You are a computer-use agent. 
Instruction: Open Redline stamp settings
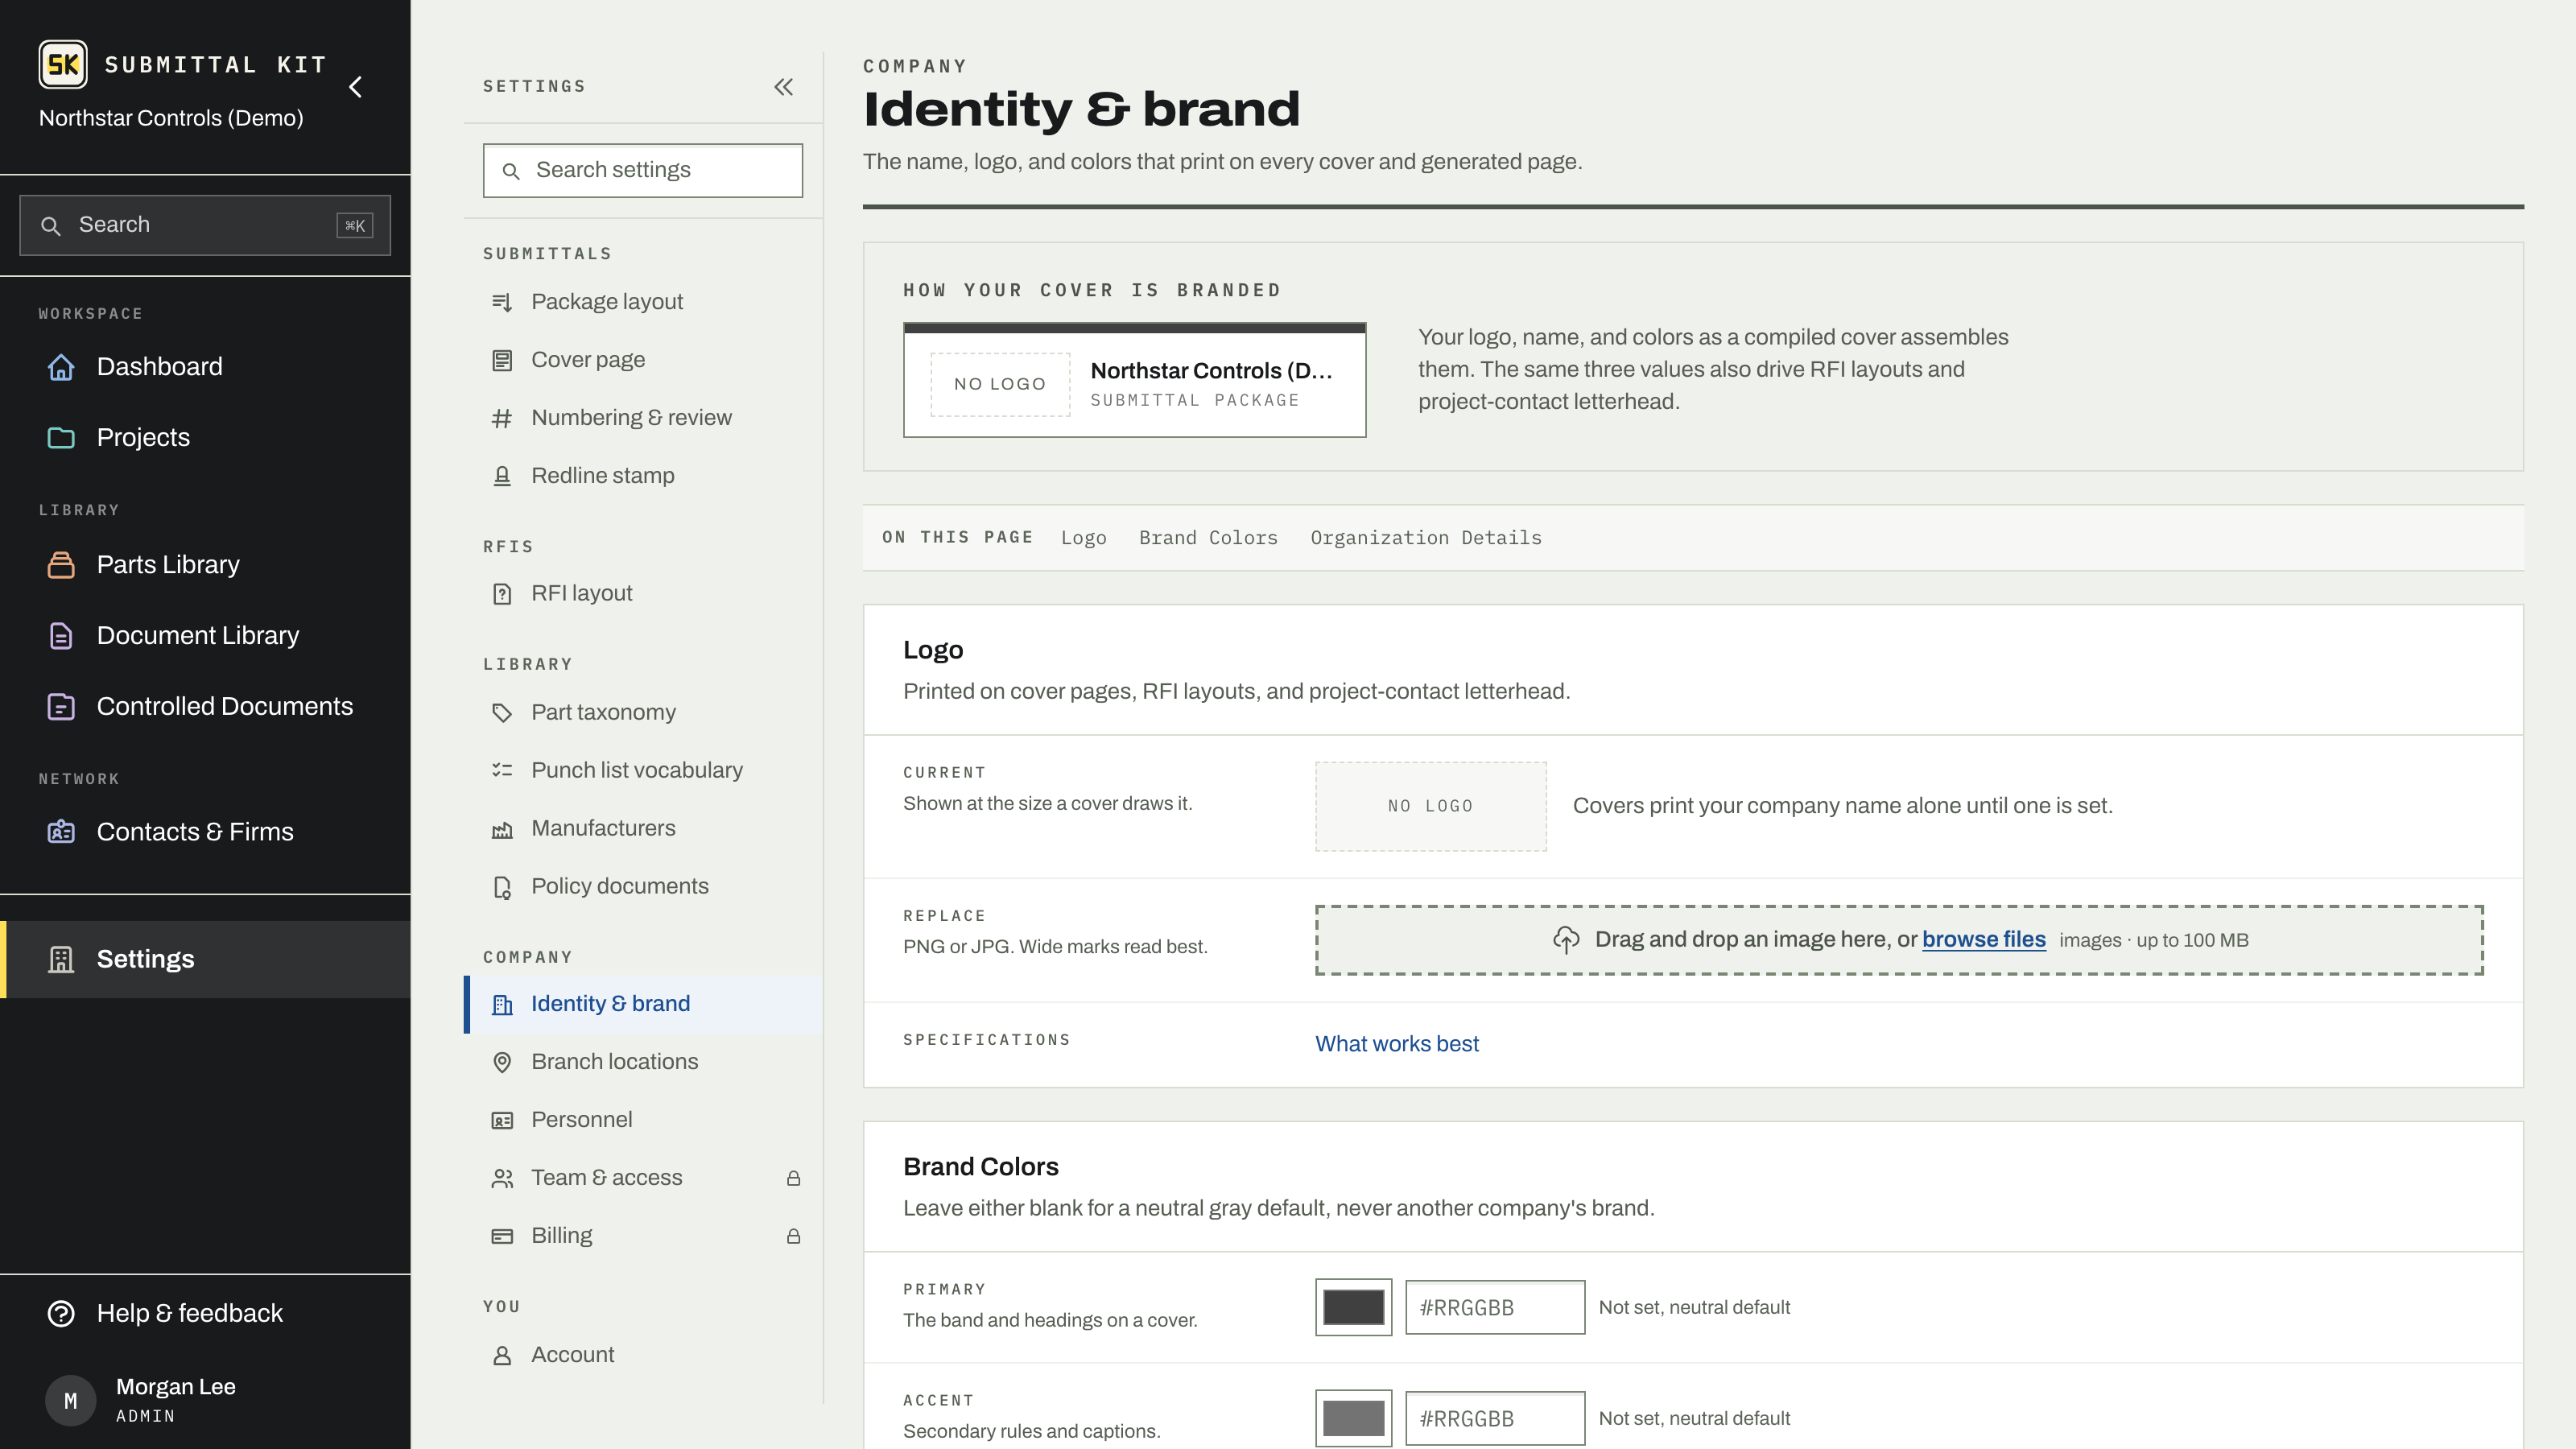(x=643, y=476)
